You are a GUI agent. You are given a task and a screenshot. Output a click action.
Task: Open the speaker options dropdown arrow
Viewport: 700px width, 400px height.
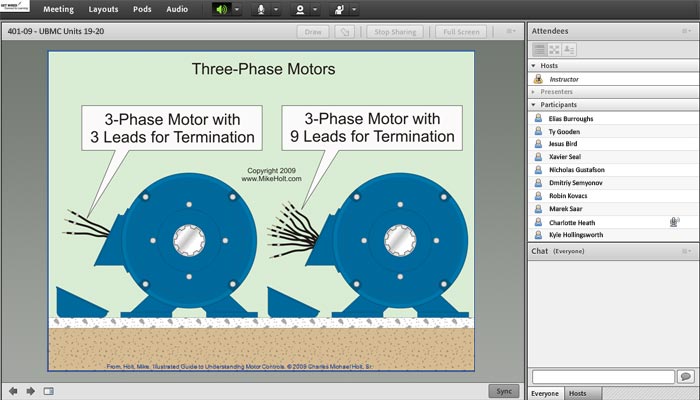point(236,9)
